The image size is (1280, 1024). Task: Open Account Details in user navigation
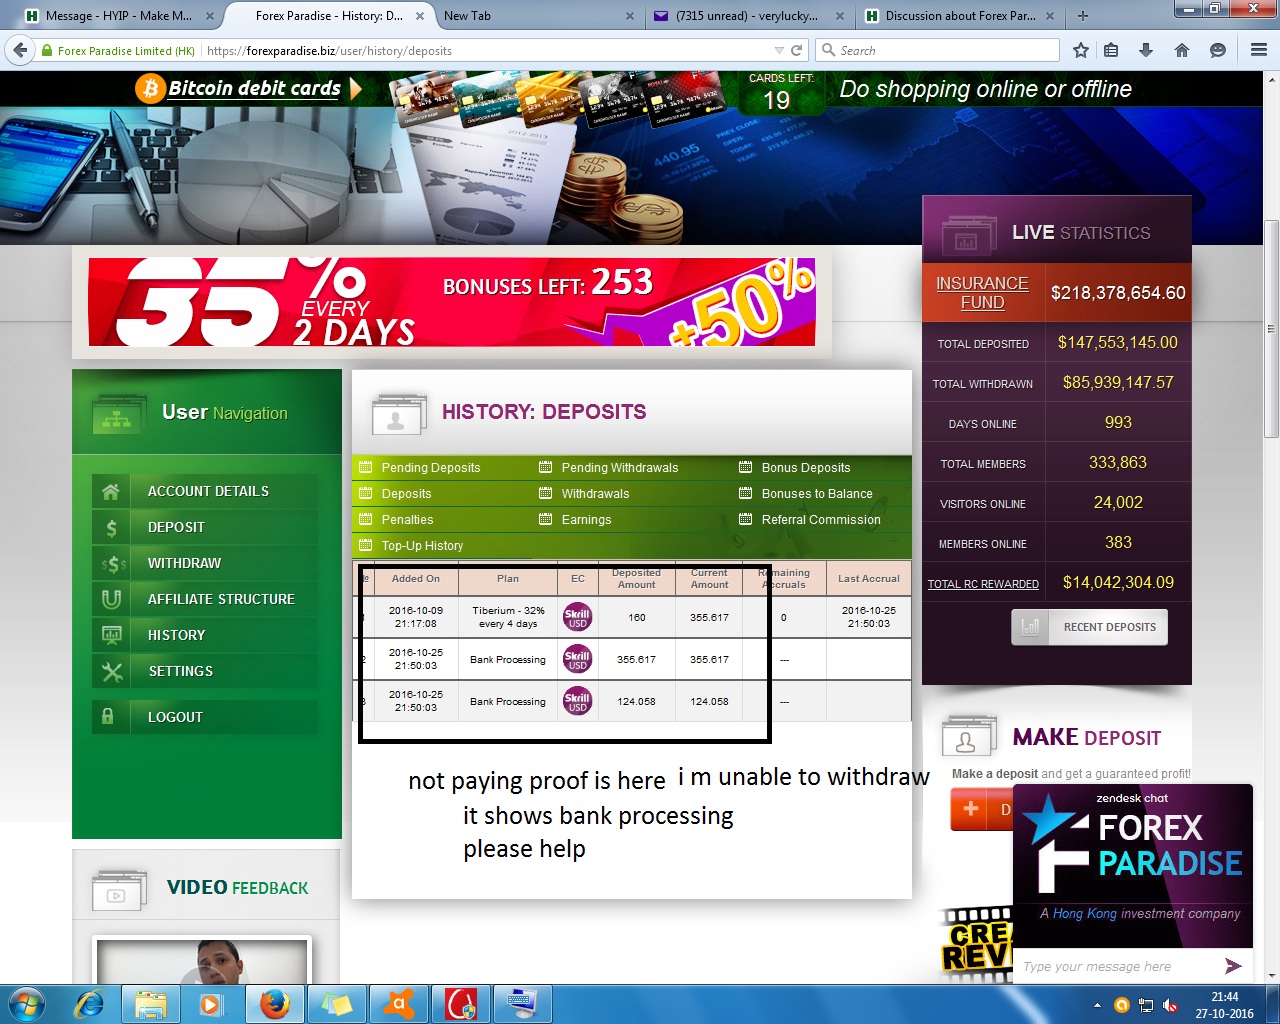[208, 491]
